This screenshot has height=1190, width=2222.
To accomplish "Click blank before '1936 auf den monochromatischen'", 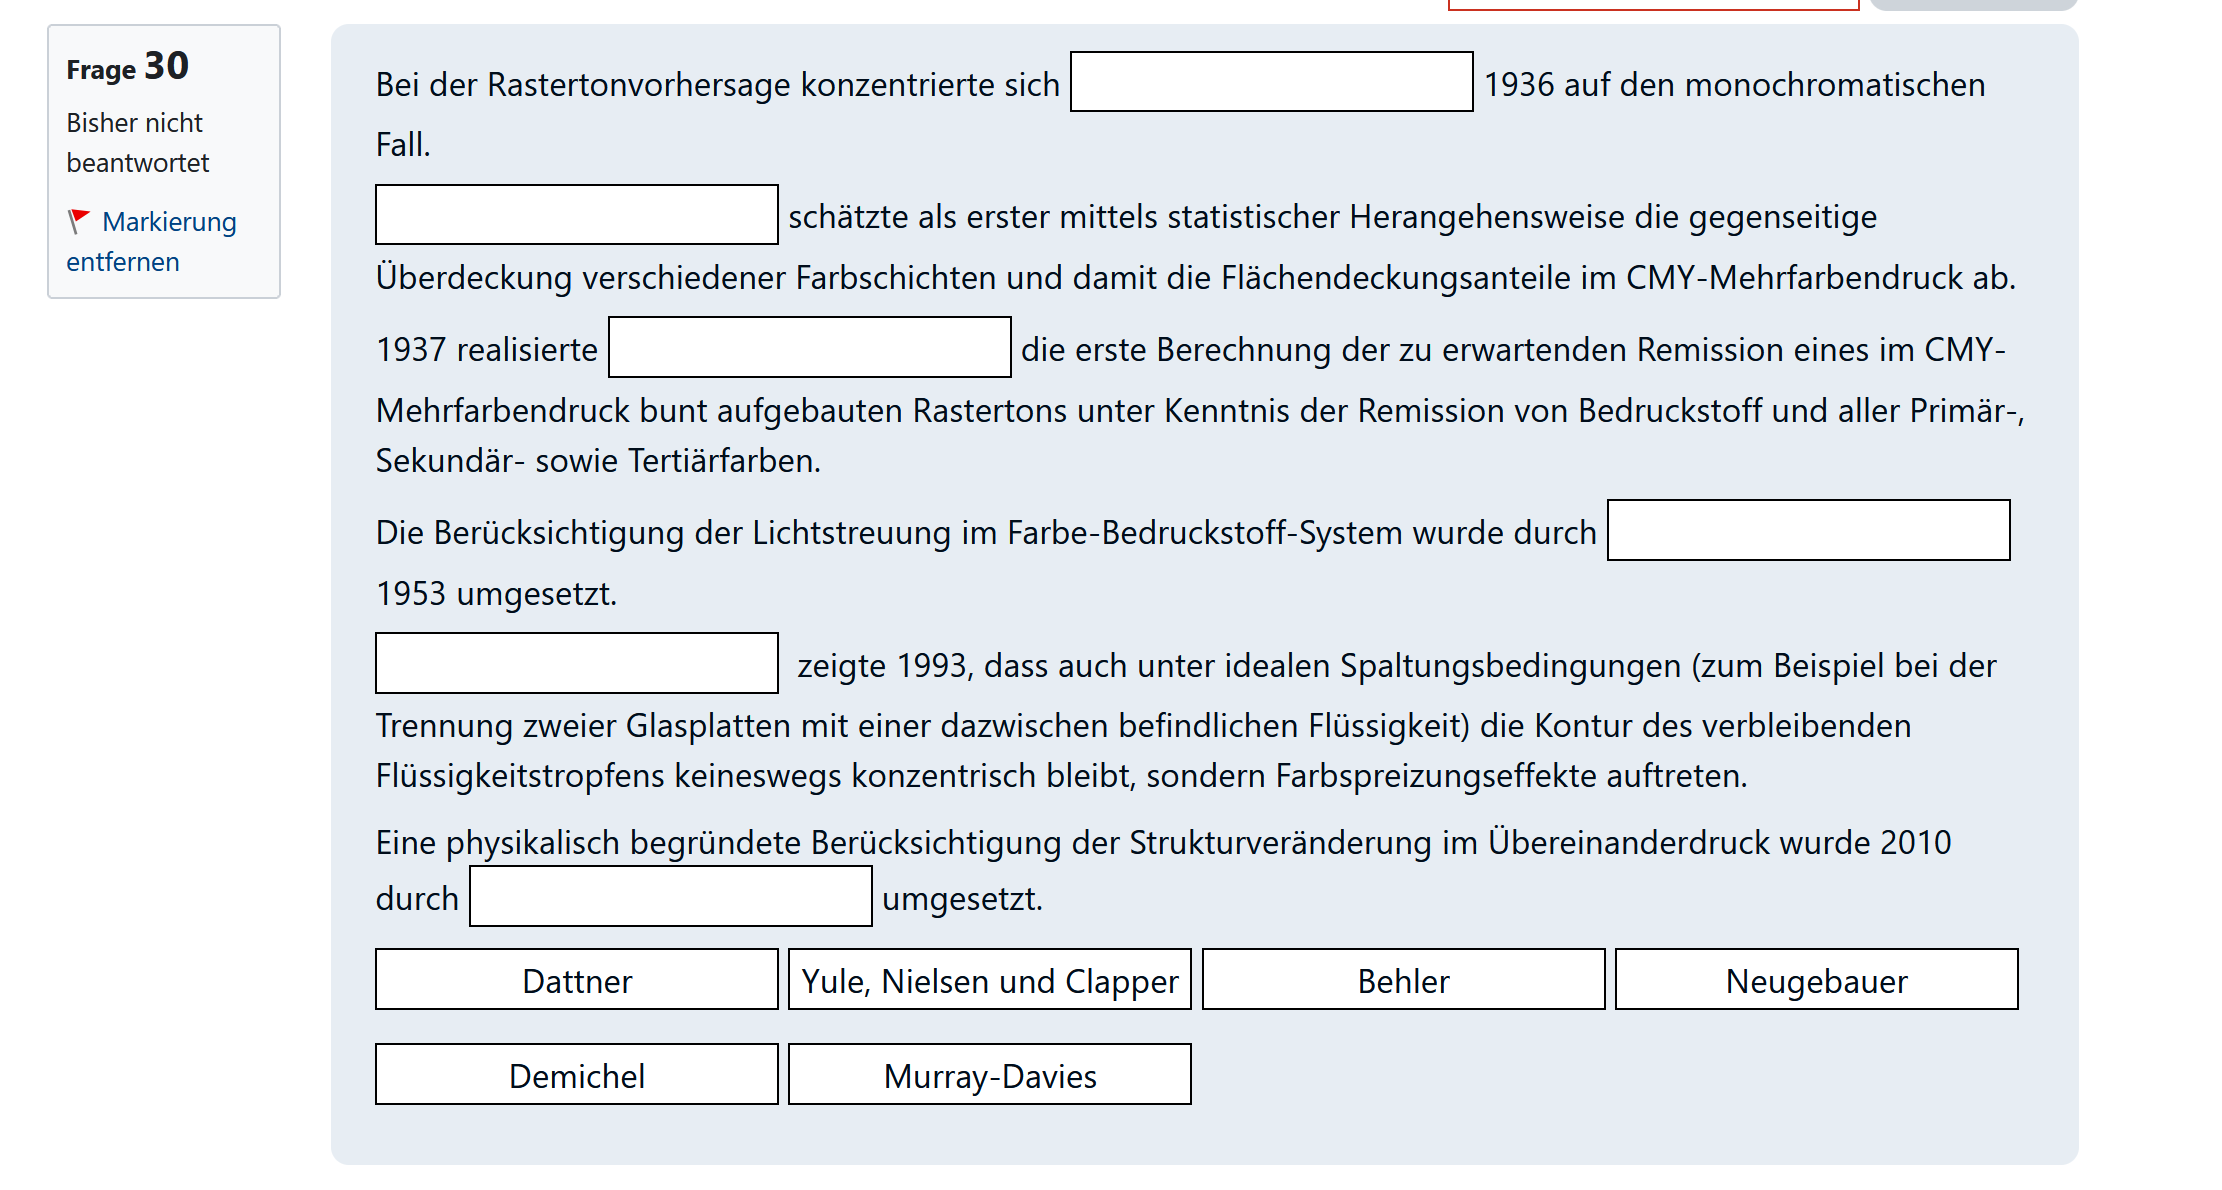I will click(x=1271, y=82).
